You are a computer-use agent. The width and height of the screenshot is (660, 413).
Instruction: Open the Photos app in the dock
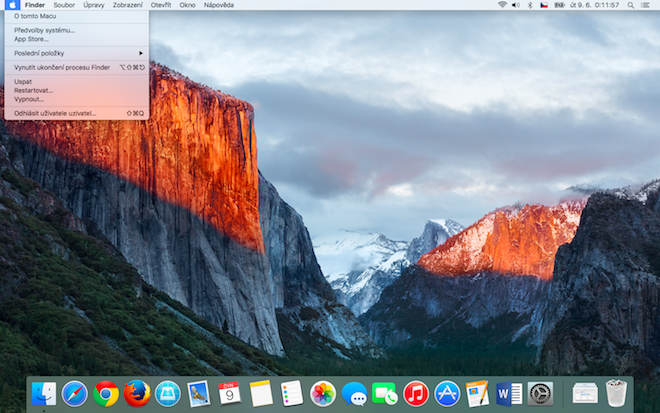point(322,394)
